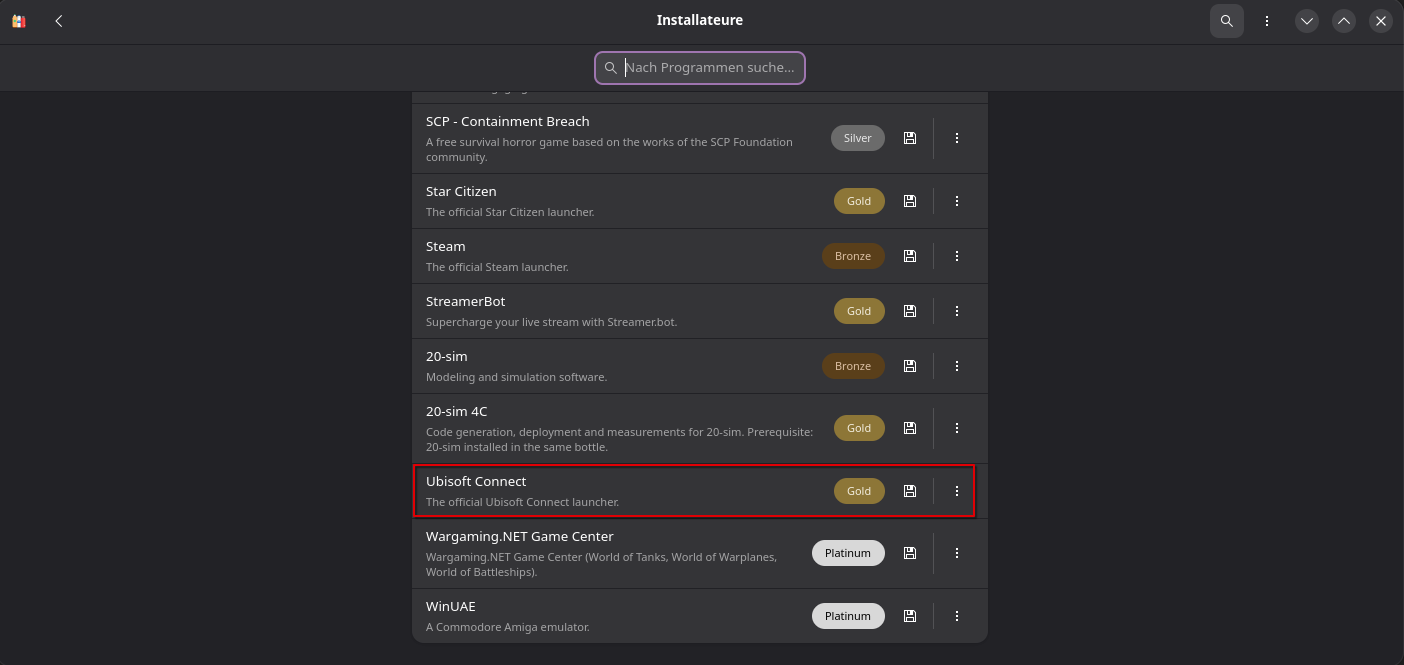Viewport: 1404px width, 665px height.
Task: Install StreamerBot with its disk icon
Action: point(910,311)
